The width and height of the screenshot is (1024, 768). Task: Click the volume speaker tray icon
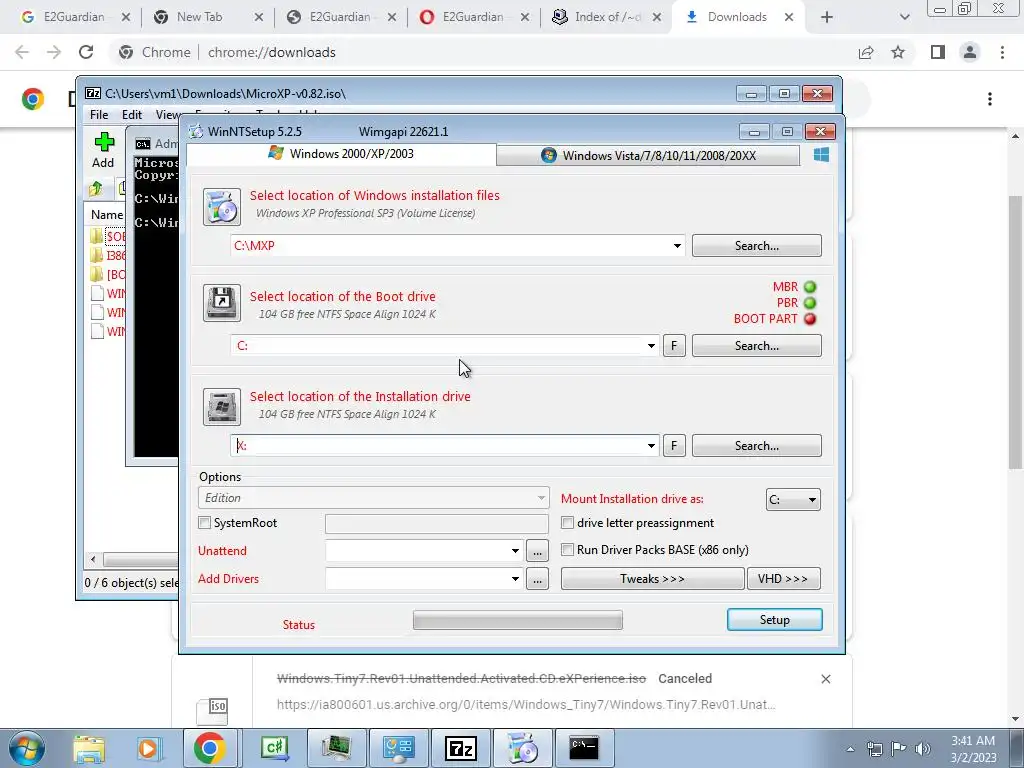(923, 749)
